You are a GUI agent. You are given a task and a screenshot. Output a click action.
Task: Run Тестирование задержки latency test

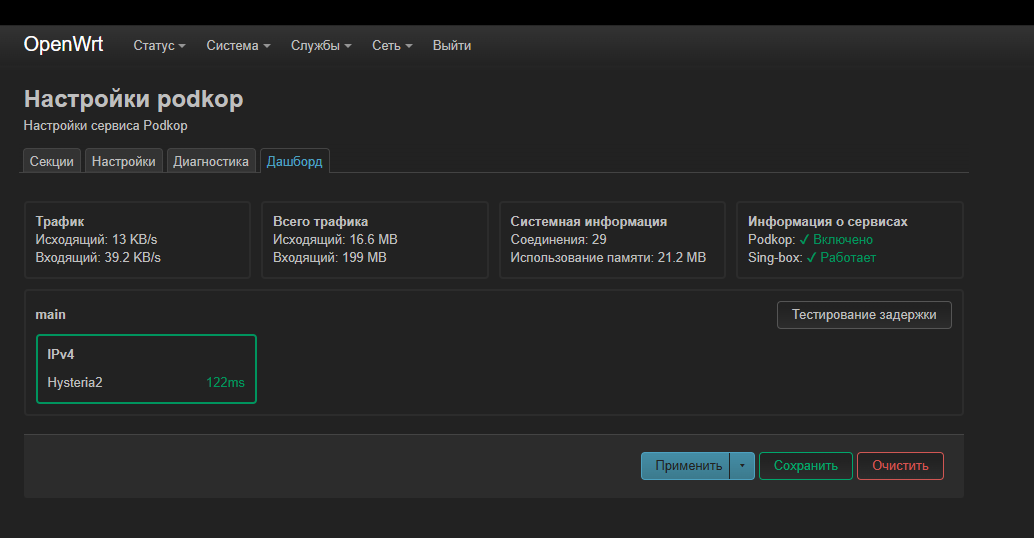pyautogui.click(x=864, y=314)
